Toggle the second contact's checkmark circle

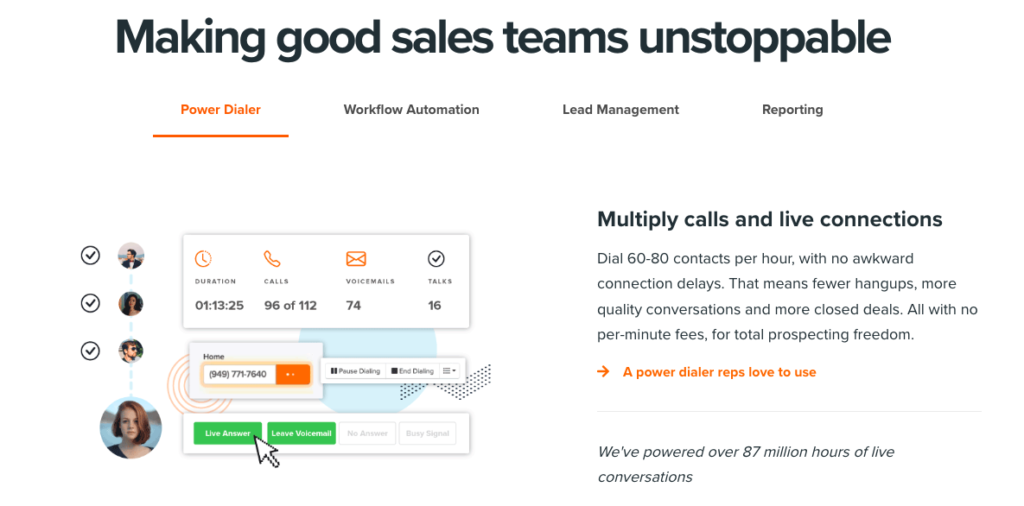coord(90,303)
